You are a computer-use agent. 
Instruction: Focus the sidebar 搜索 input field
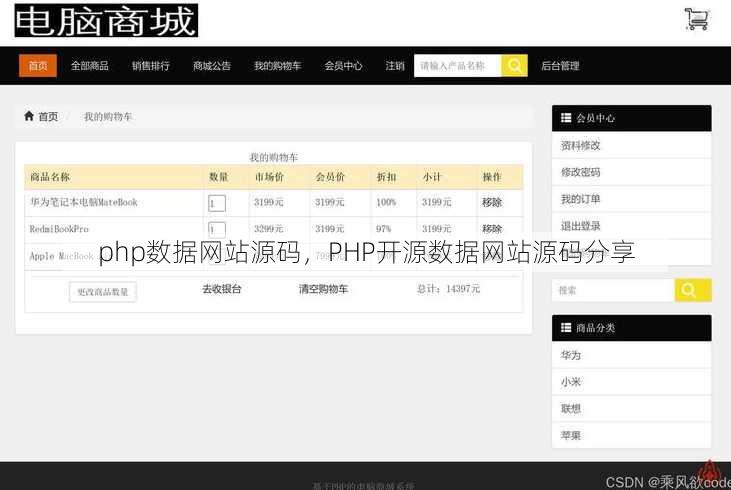pos(613,290)
